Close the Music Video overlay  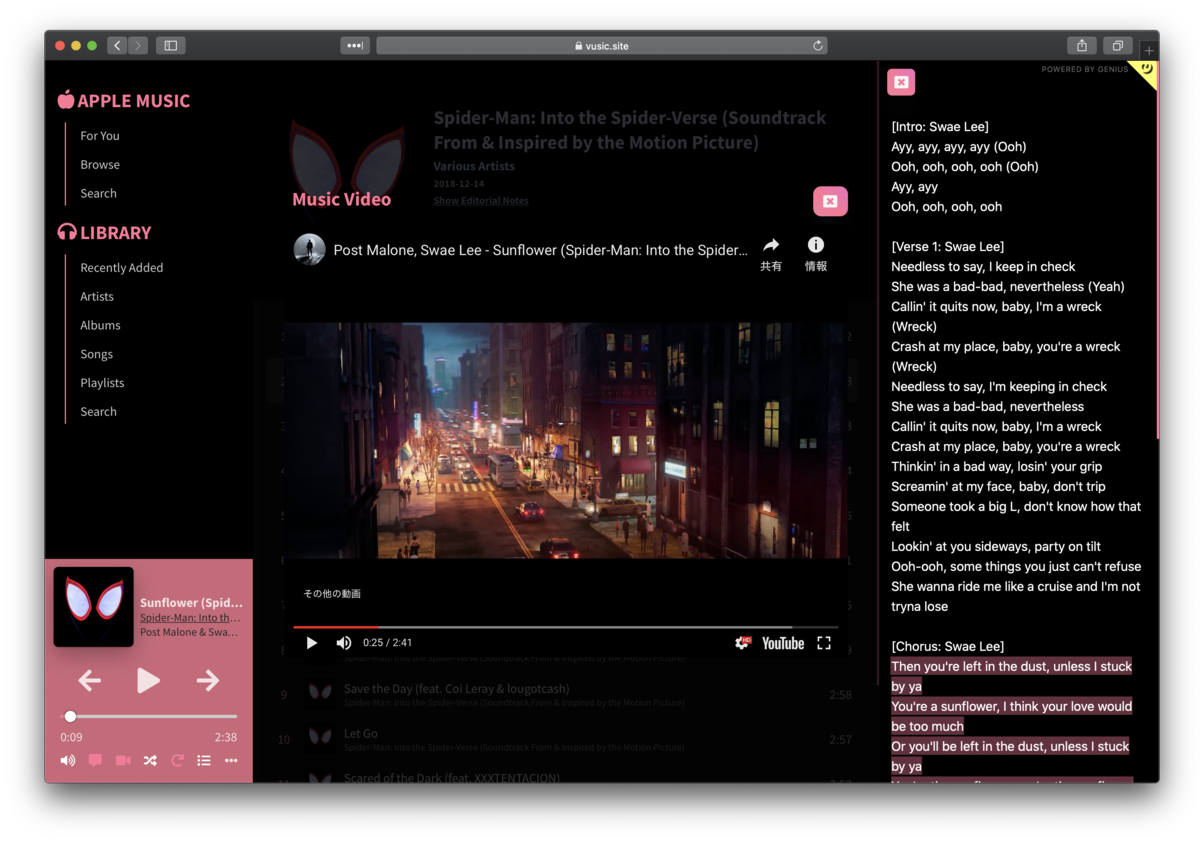tap(830, 201)
